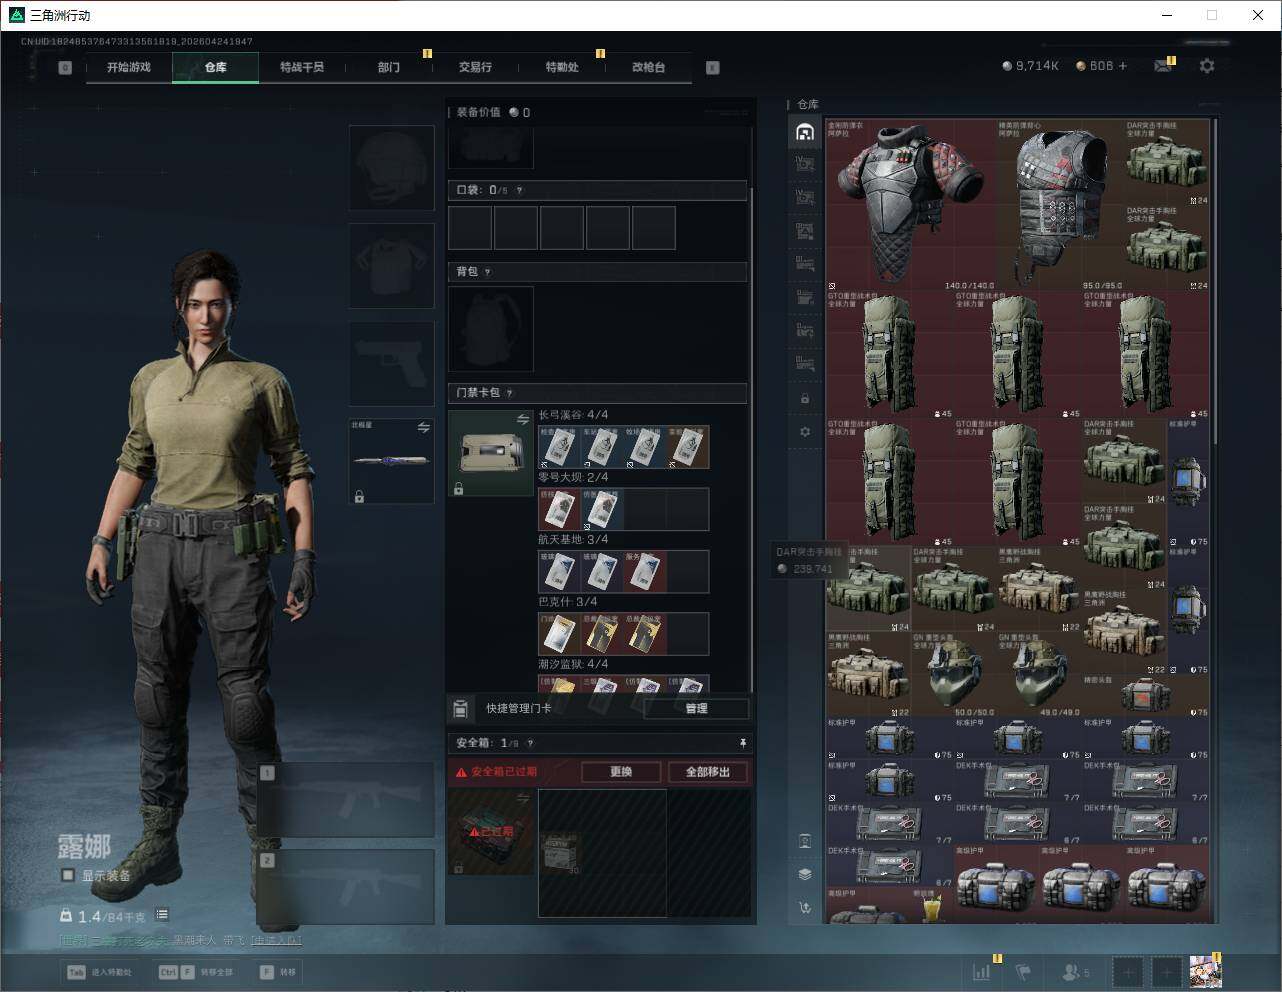Click the plus beside 606 currency
This screenshot has width=1282, height=992.
coord(1122,66)
